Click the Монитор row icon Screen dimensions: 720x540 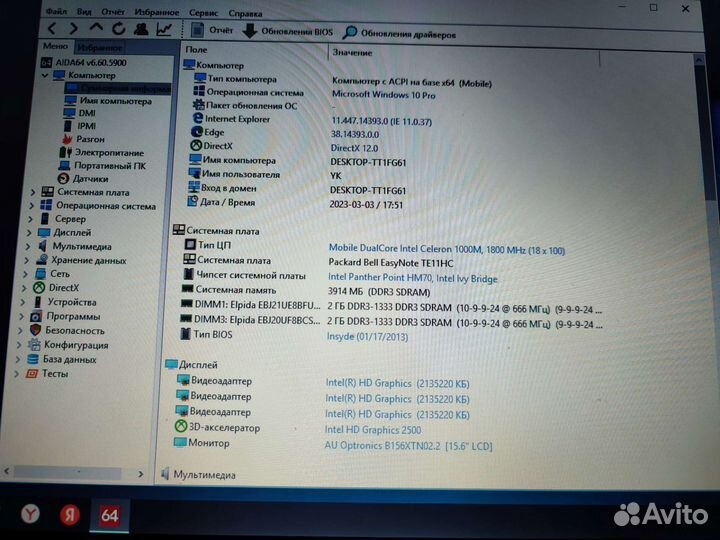point(180,442)
